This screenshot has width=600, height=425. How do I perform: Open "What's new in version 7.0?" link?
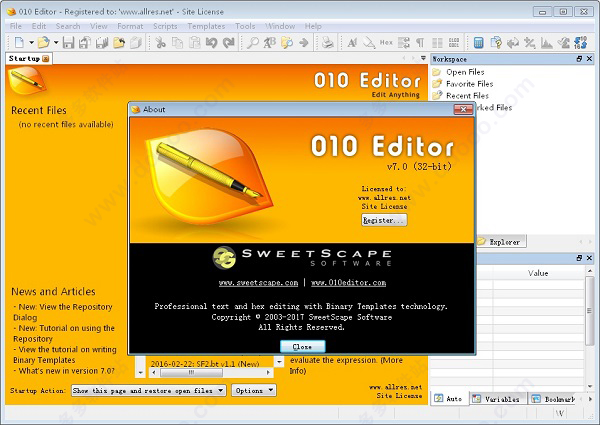[x=66, y=371]
